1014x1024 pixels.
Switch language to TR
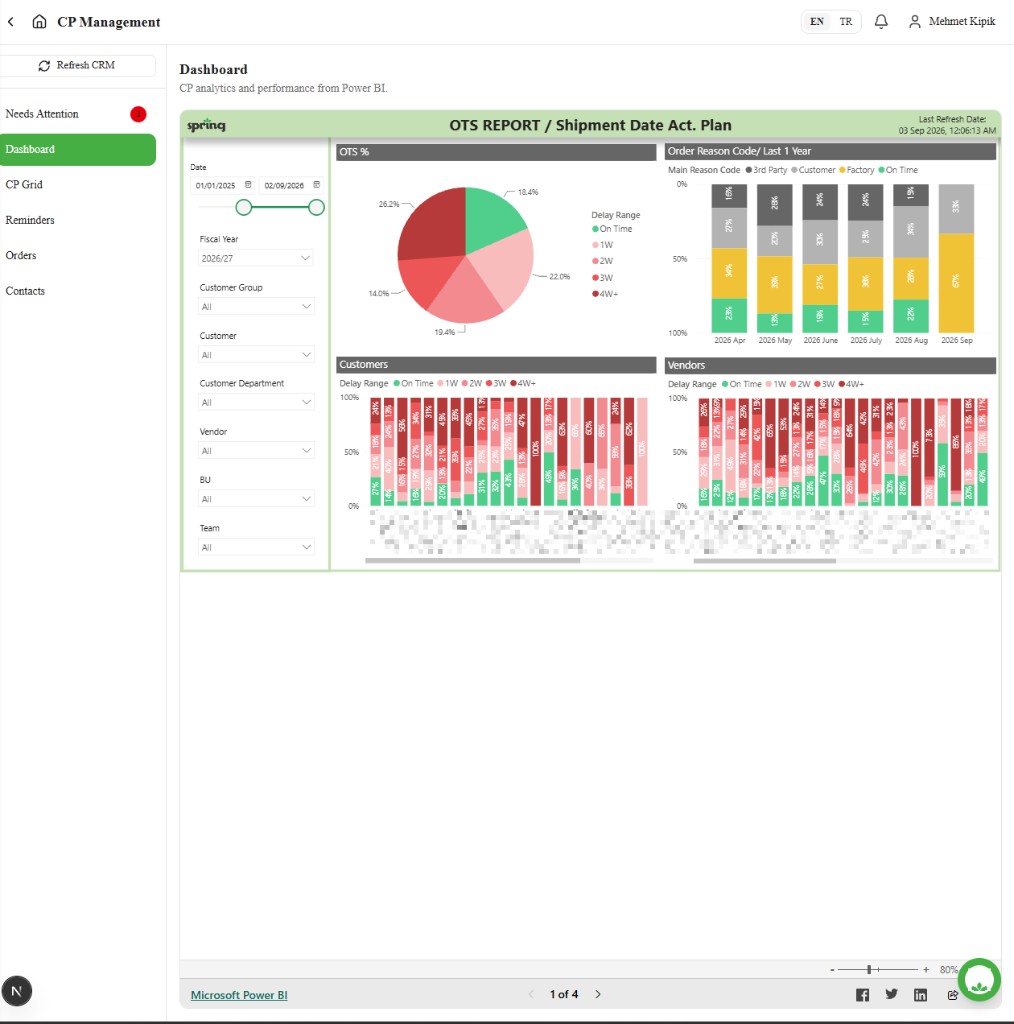(x=846, y=22)
